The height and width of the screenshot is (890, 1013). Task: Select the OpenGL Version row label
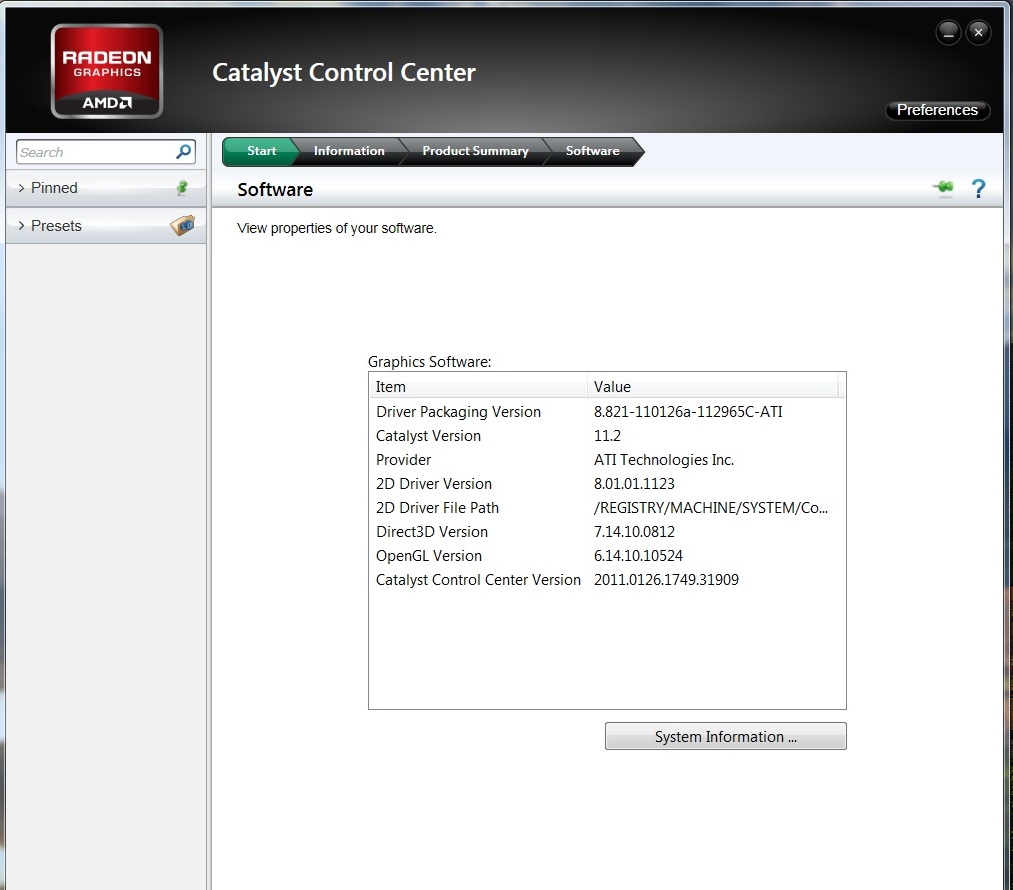429,555
